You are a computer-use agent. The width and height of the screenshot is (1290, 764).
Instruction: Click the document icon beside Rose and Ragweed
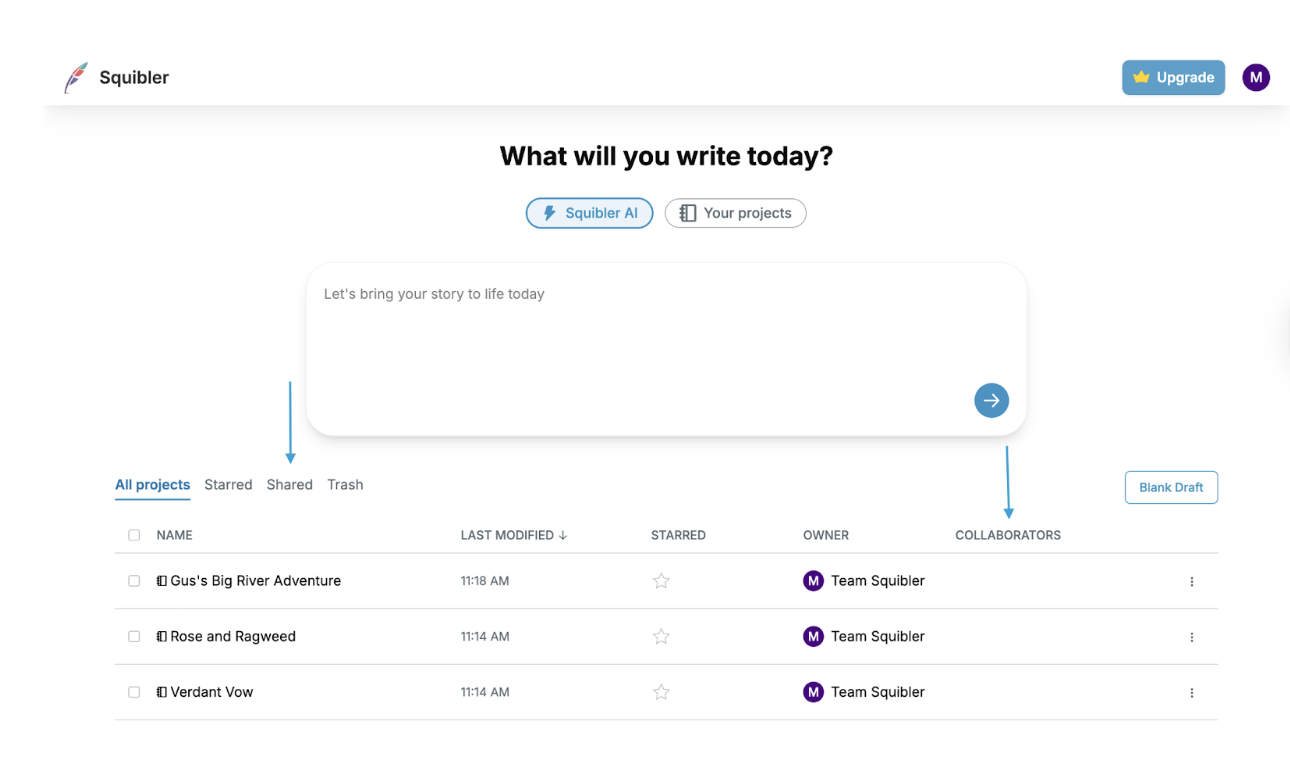pos(162,636)
